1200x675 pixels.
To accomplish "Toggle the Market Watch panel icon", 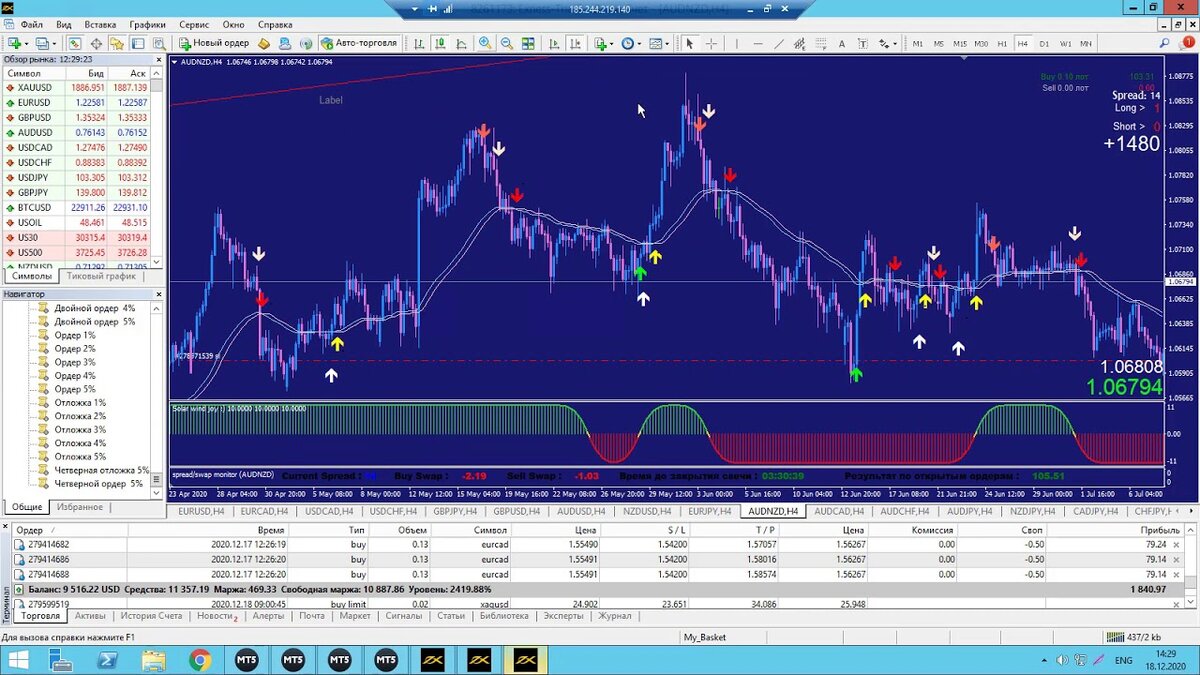I will tap(74, 43).
